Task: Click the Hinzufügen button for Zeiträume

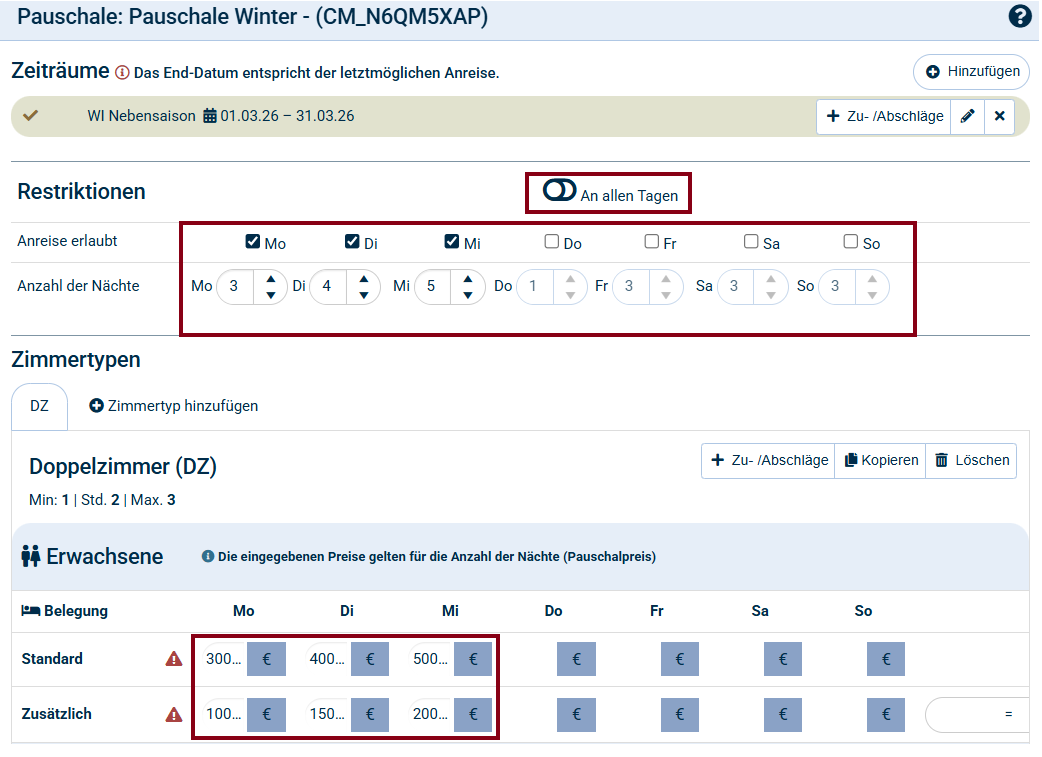Action: [x=972, y=72]
